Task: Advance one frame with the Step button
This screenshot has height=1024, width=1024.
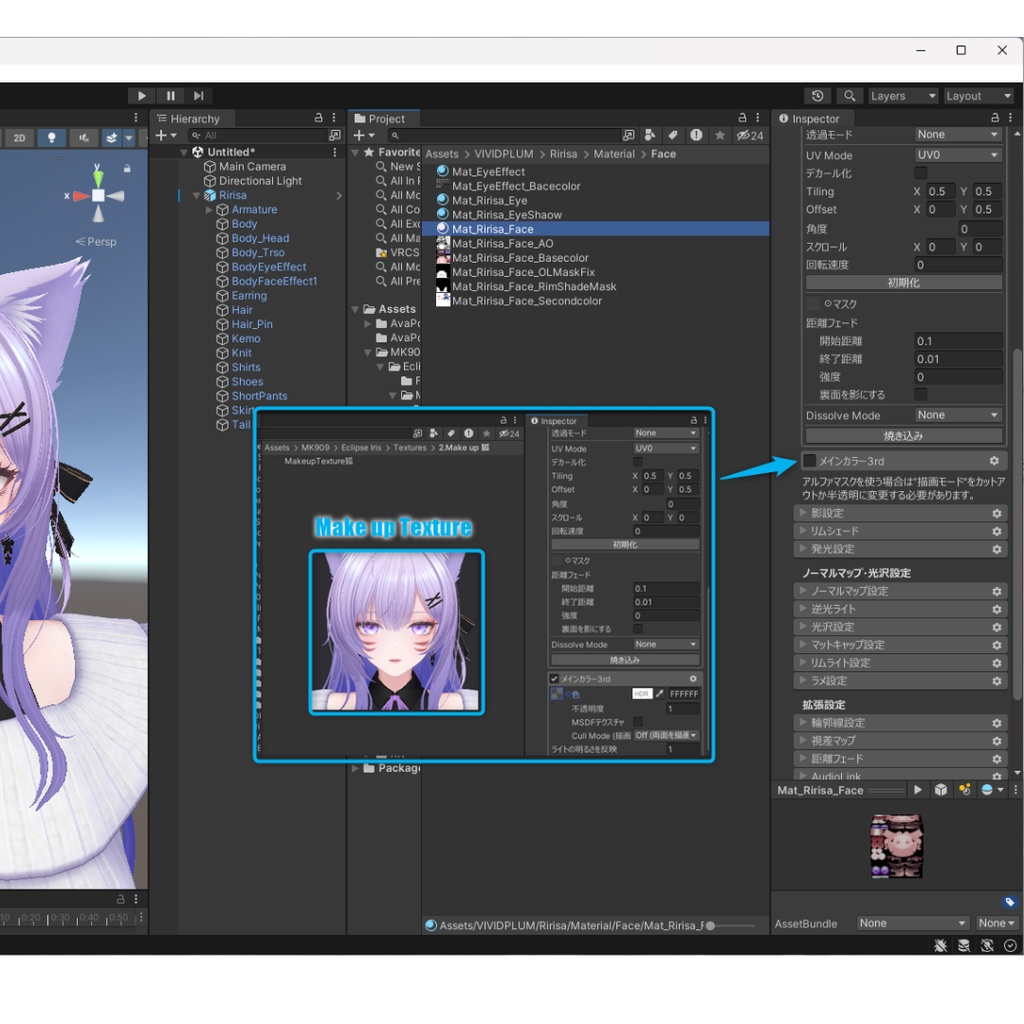Action: (x=199, y=96)
